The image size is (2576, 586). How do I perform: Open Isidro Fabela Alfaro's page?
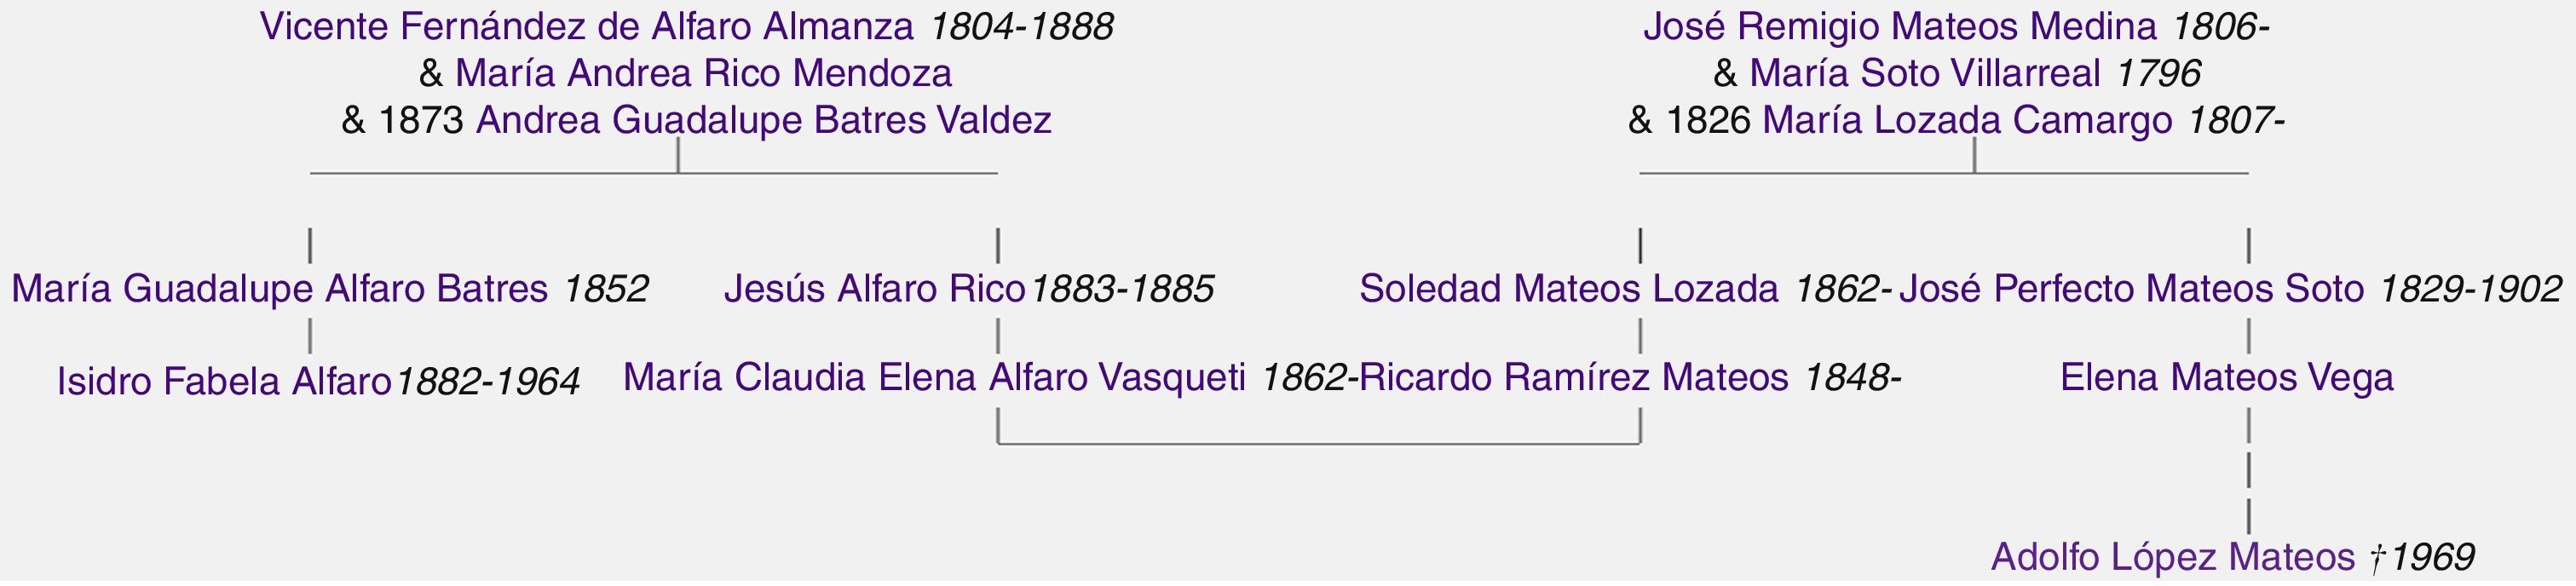pos(223,382)
